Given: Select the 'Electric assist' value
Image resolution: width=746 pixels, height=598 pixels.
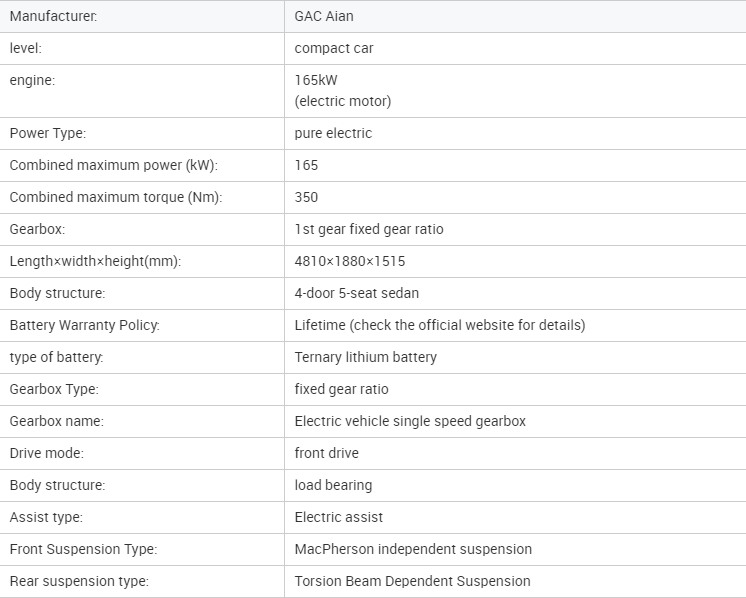Looking at the screenshot, I should coord(339,517).
